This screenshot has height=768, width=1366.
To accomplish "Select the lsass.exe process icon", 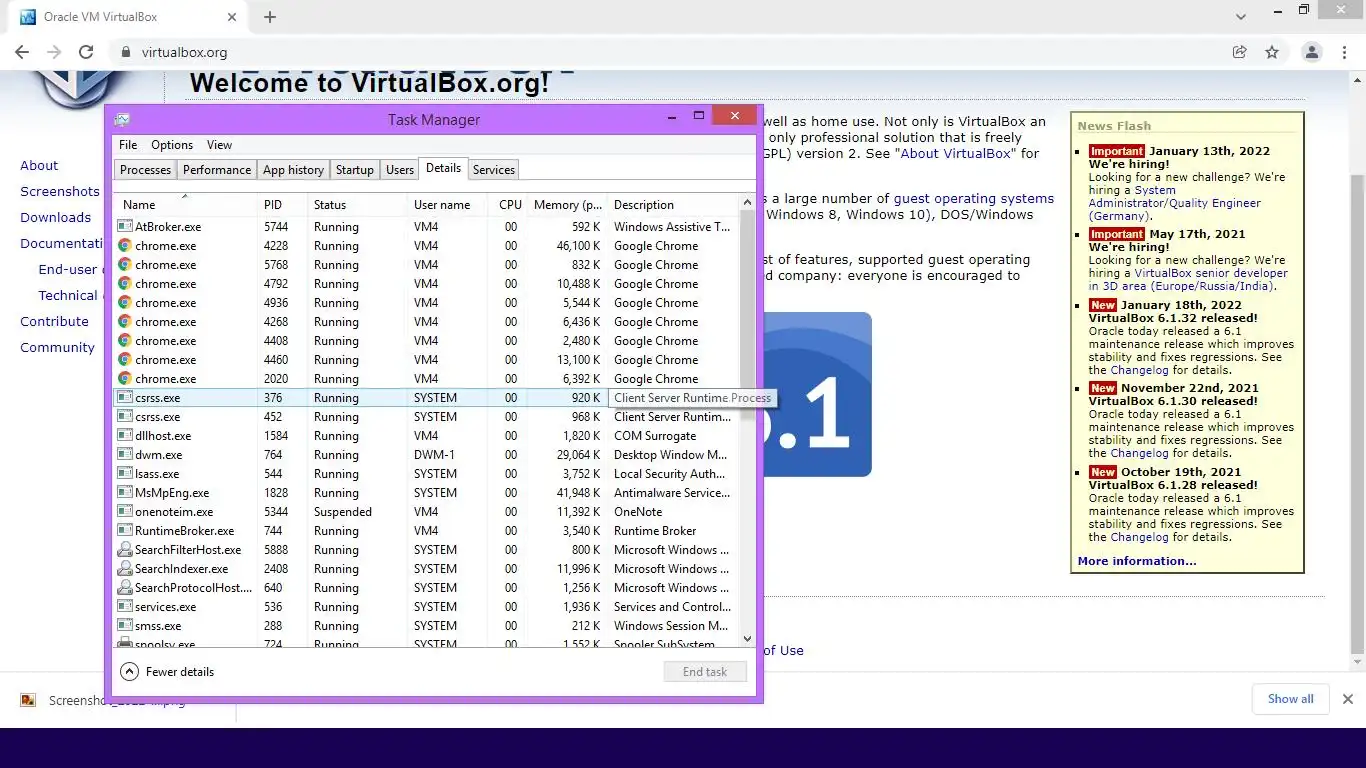I will (125, 474).
